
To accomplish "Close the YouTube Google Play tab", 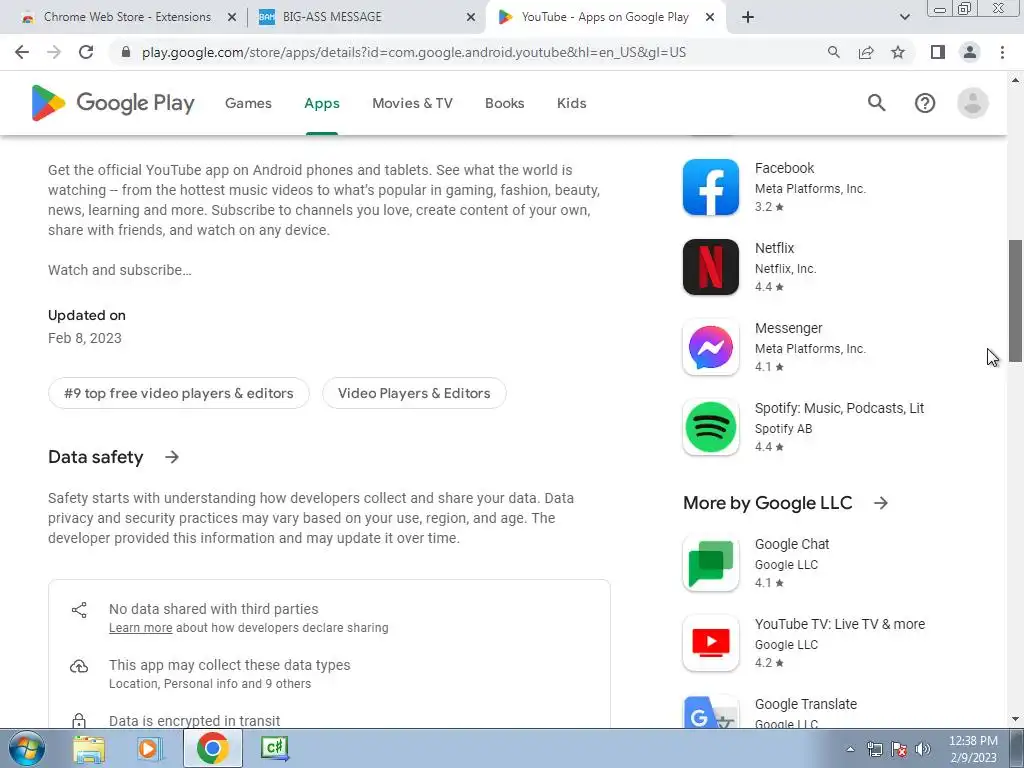I will 710,17.
